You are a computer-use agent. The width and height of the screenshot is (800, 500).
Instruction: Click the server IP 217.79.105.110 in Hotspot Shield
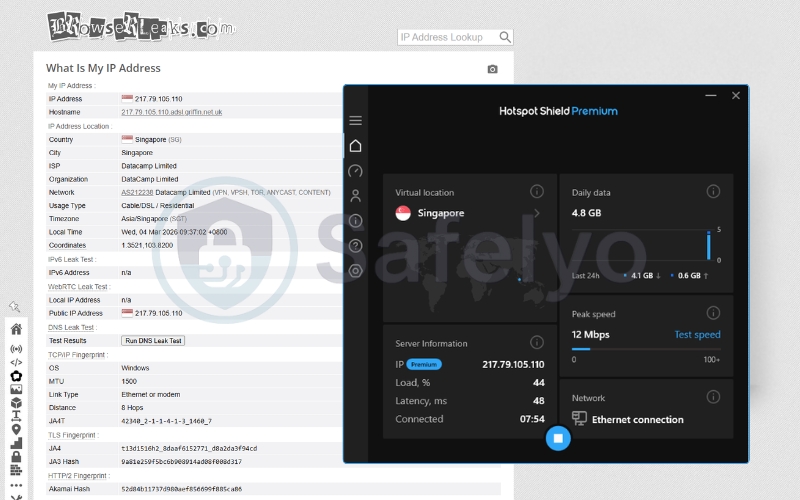[513, 365]
